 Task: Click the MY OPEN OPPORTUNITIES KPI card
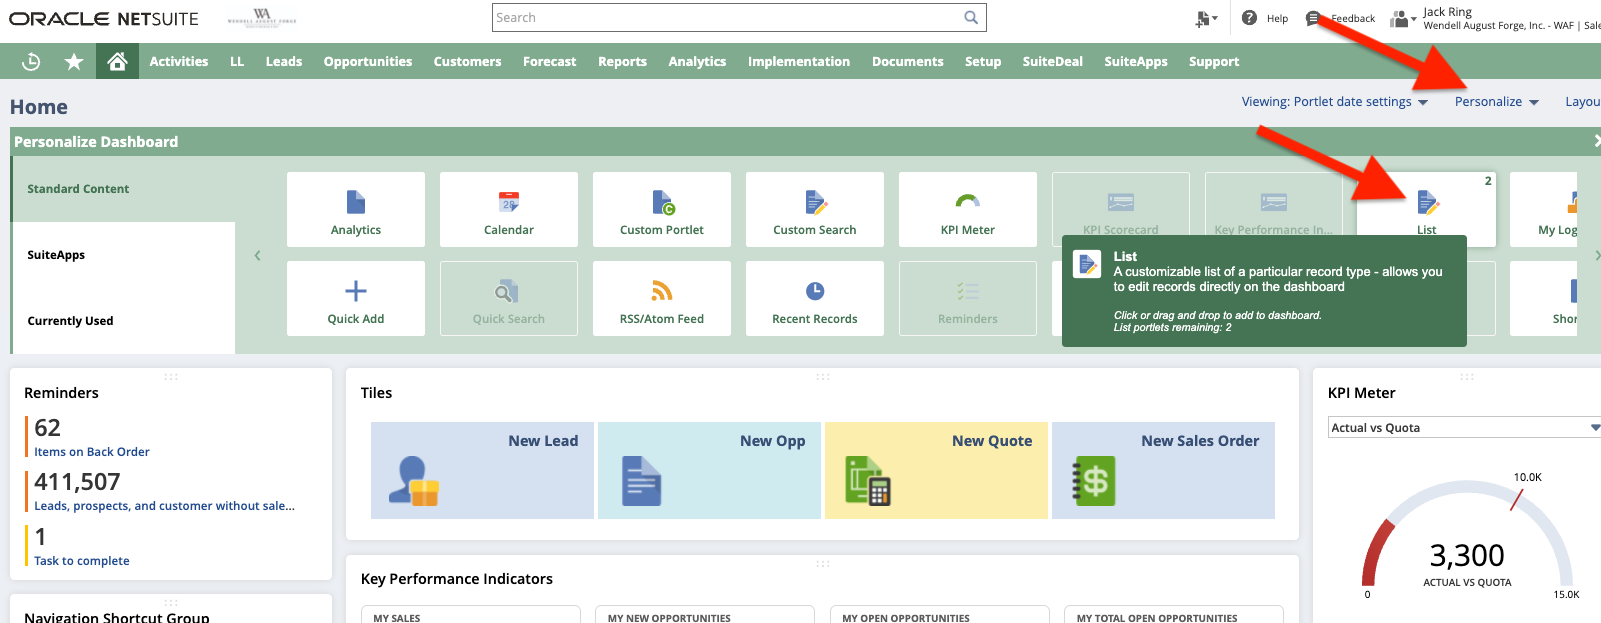pyautogui.click(x=940, y=614)
